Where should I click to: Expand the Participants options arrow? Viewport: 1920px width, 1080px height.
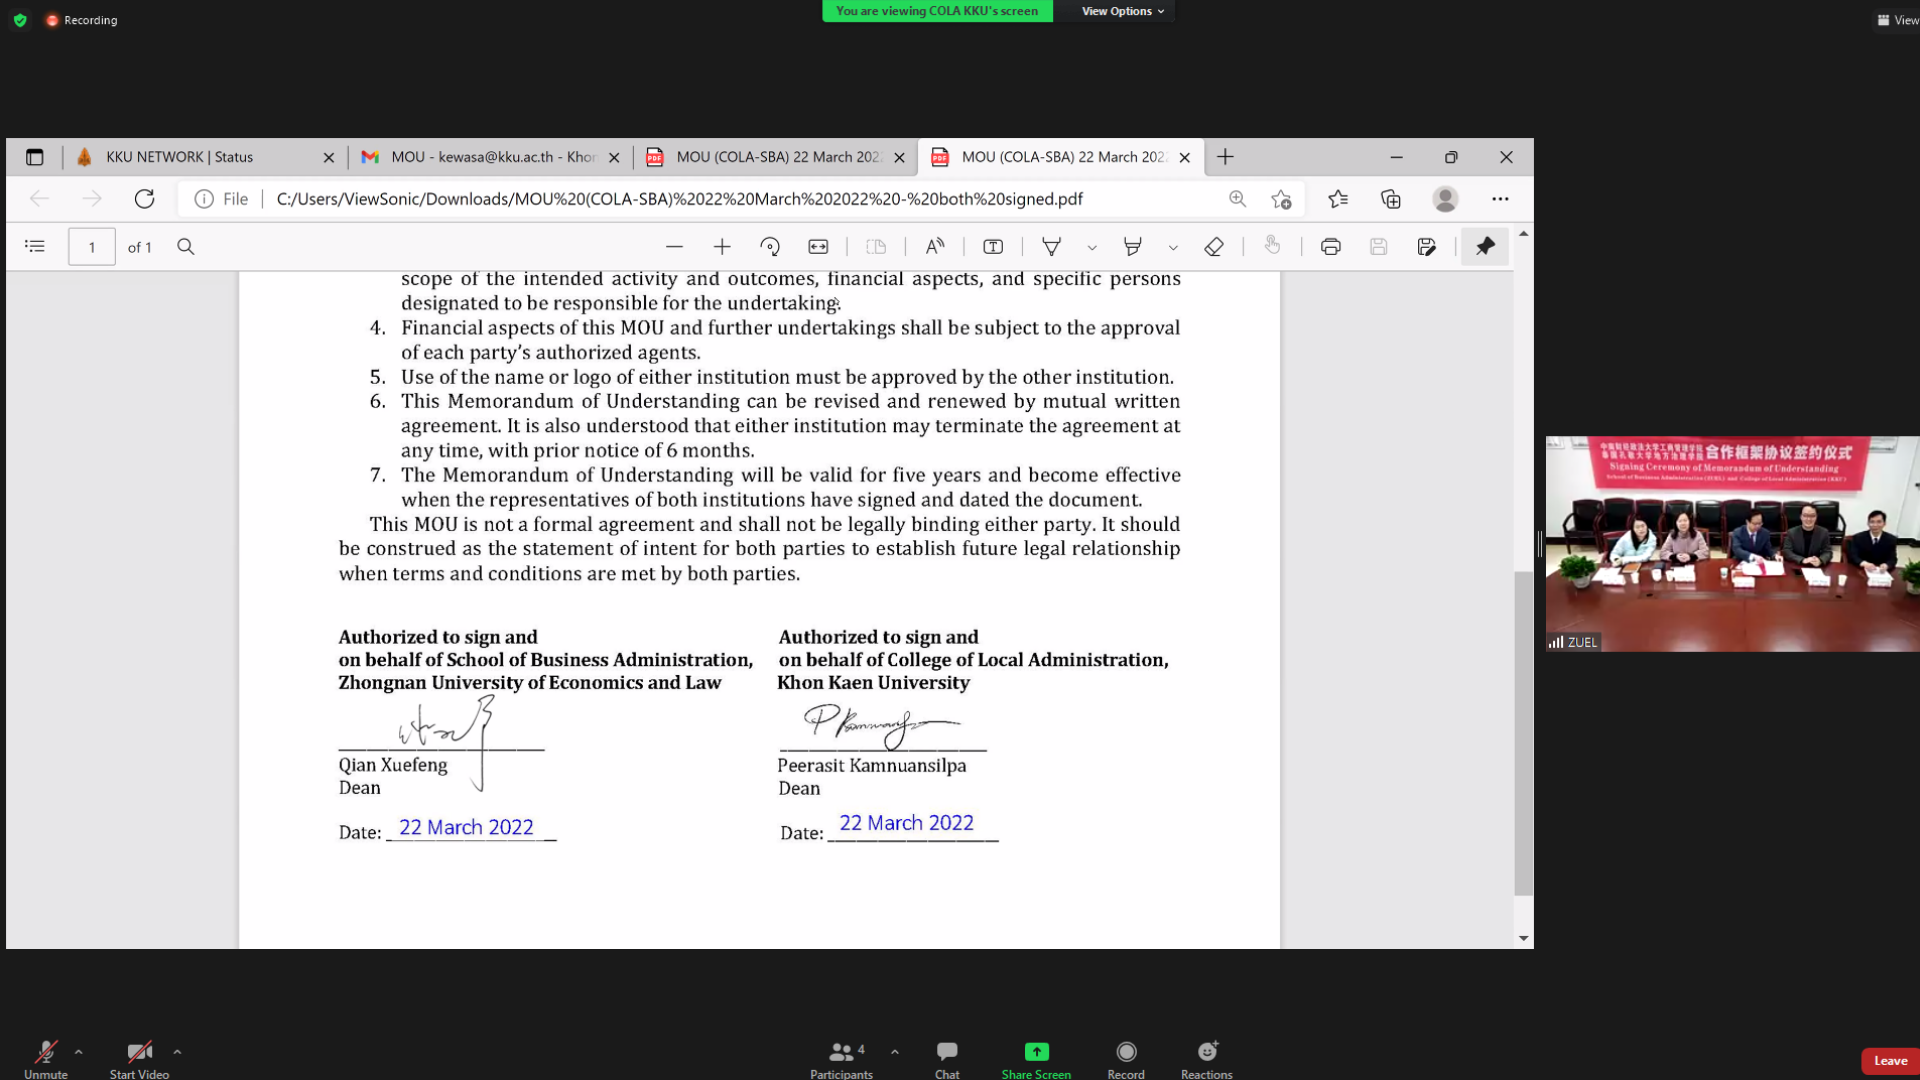tap(894, 1052)
